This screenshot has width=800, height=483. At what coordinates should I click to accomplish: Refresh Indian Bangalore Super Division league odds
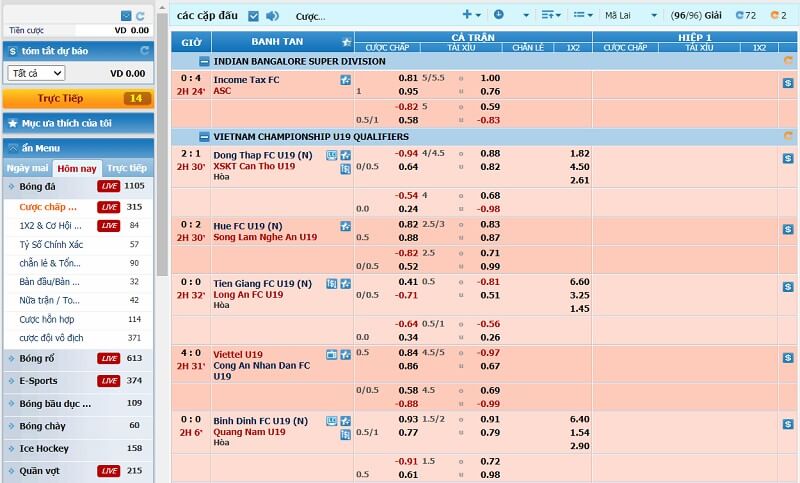(x=788, y=61)
